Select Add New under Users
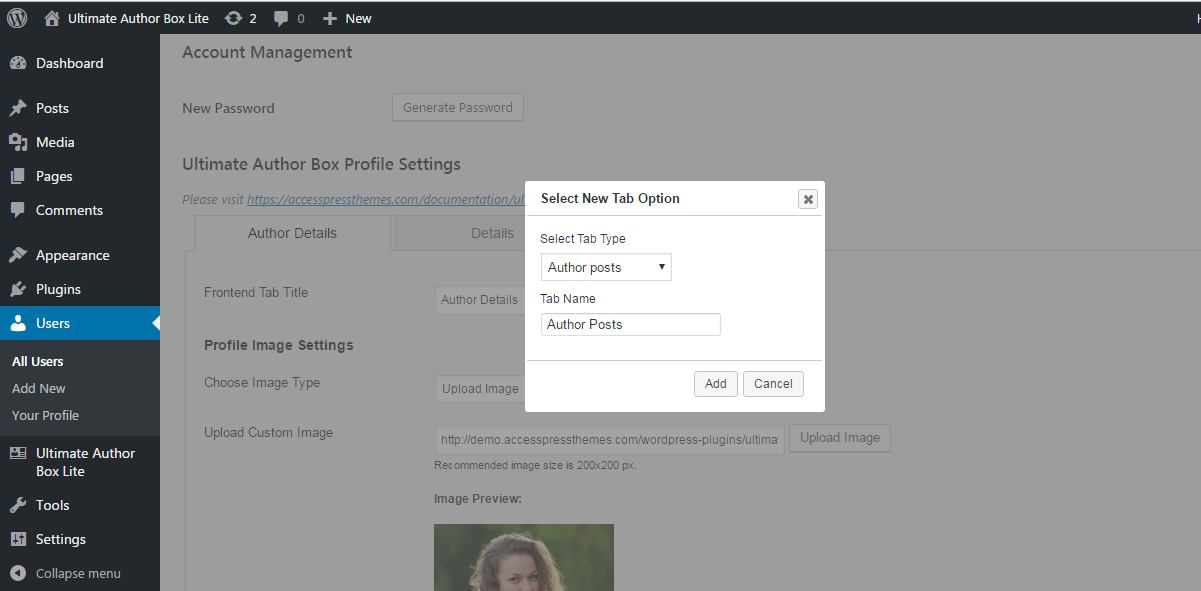 coord(39,388)
